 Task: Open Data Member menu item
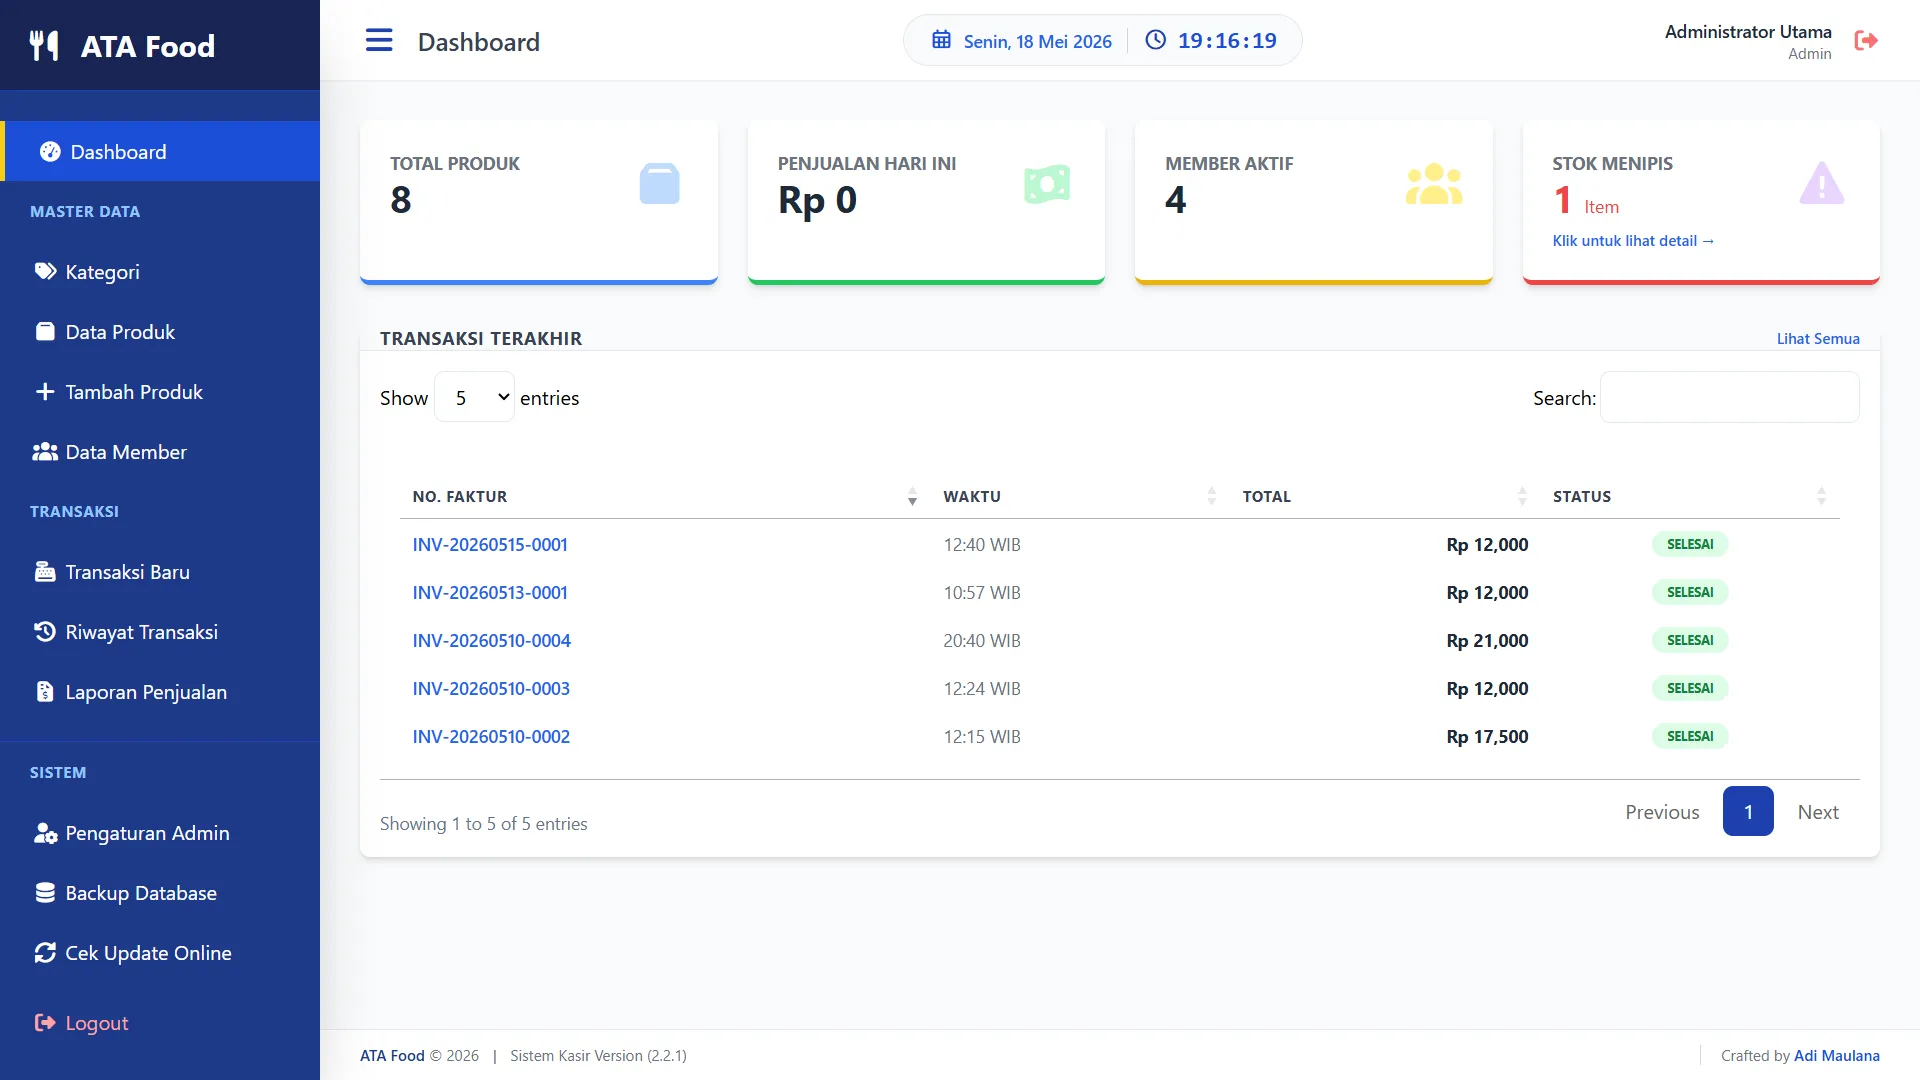tap(160, 452)
